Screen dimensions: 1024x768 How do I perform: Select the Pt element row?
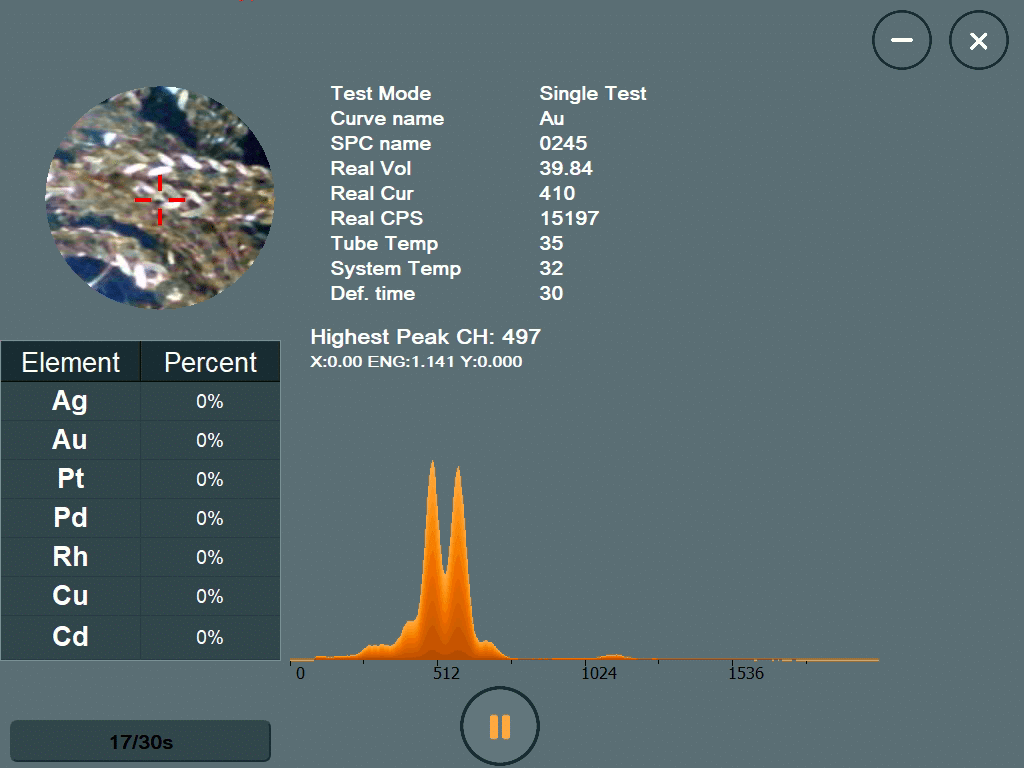pyautogui.click(x=140, y=479)
